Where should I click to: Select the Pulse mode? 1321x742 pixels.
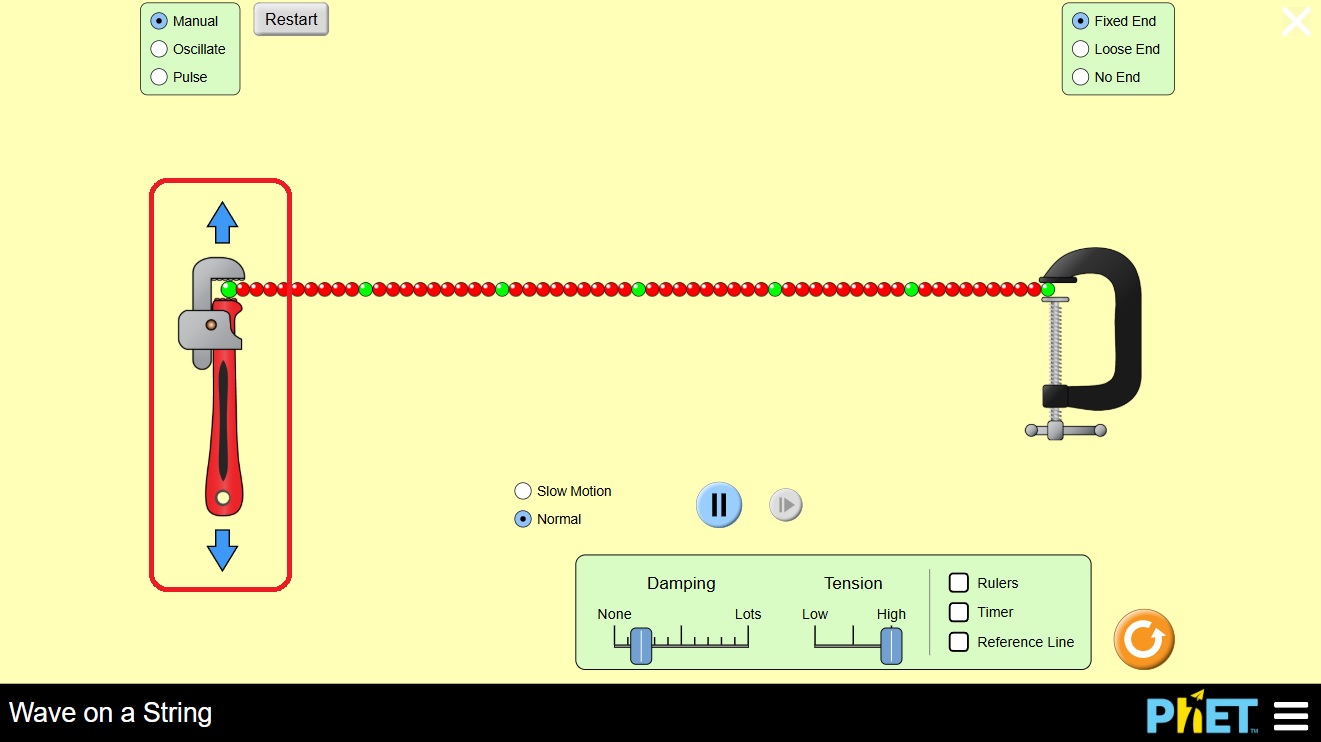[x=159, y=77]
